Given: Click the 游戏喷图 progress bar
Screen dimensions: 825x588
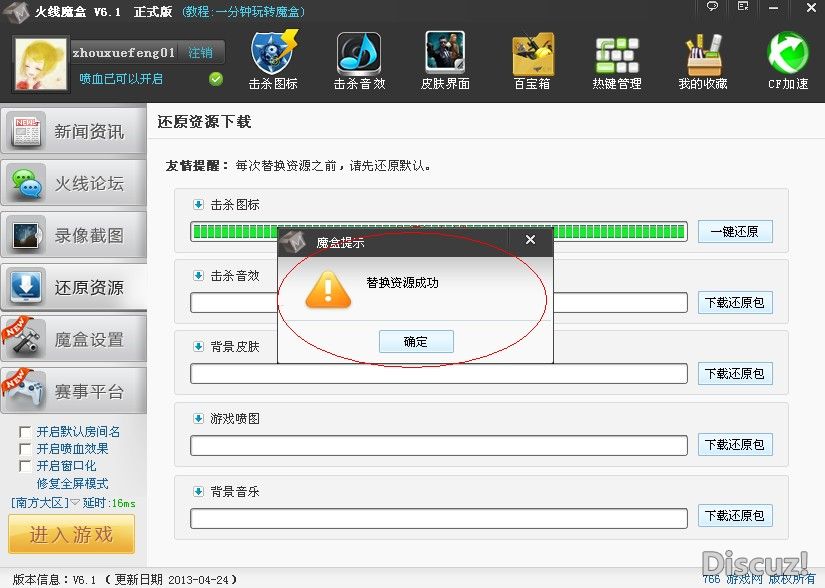Looking at the screenshot, I should [x=439, y=445].
